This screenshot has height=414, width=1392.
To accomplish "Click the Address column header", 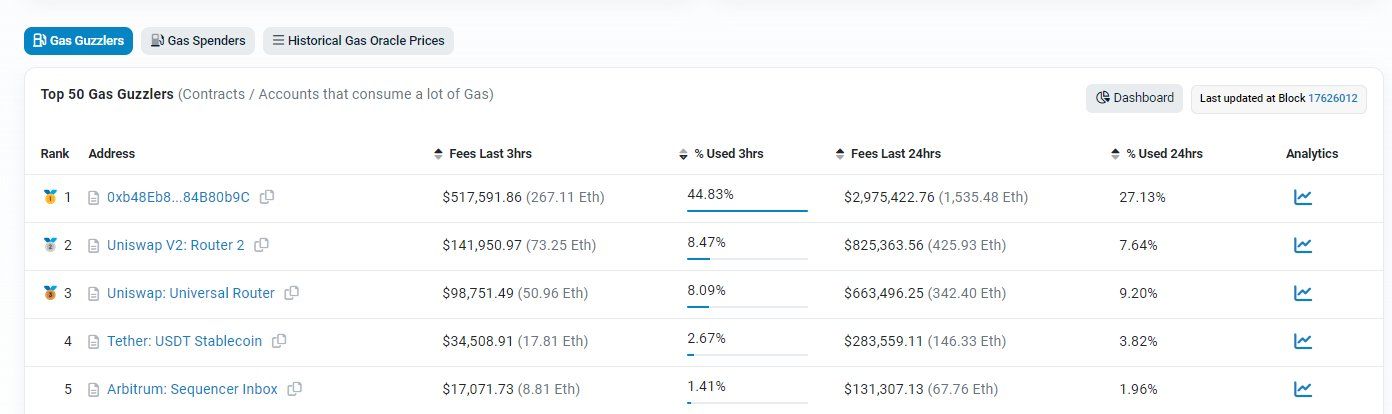I will click(112, 154).
